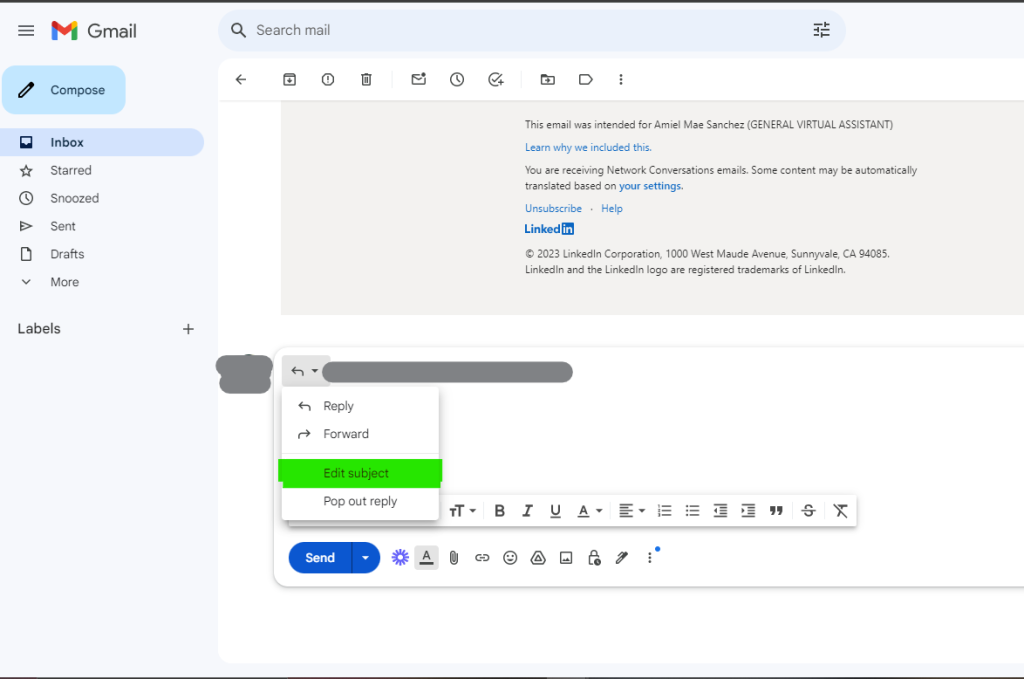Click the Gmail logo
The width and height of the screenshot is (1024, 679).
pyautogui.click(x=94, y=31)
